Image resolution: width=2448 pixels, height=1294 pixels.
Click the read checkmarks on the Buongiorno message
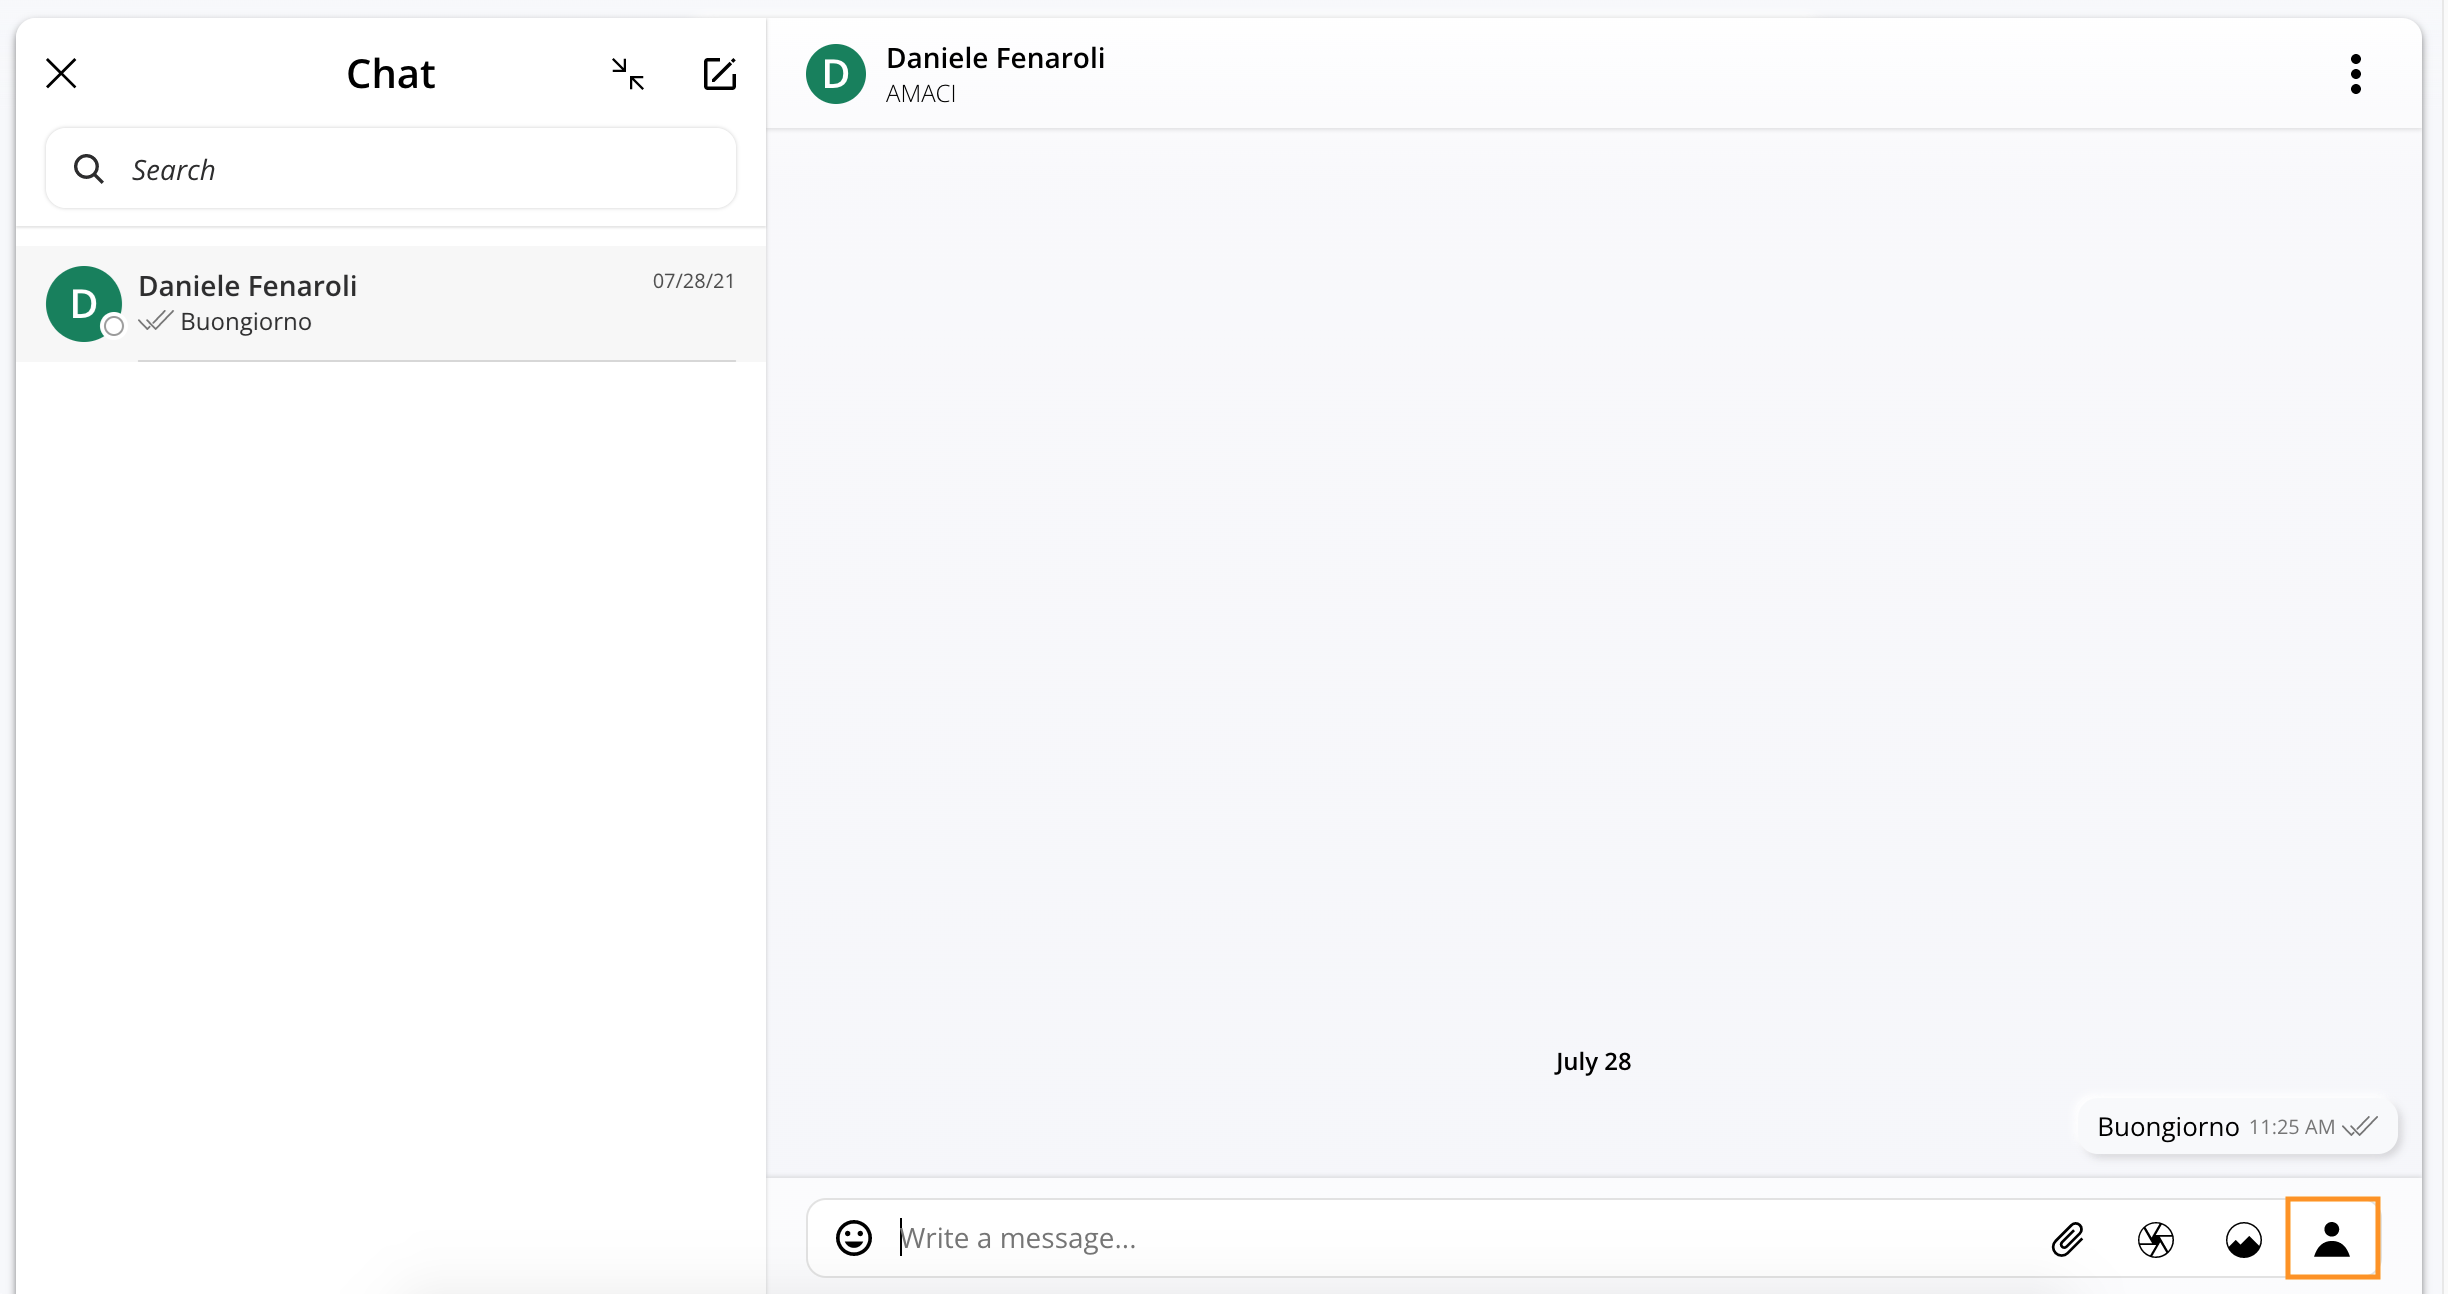tap(2360, 1126)
